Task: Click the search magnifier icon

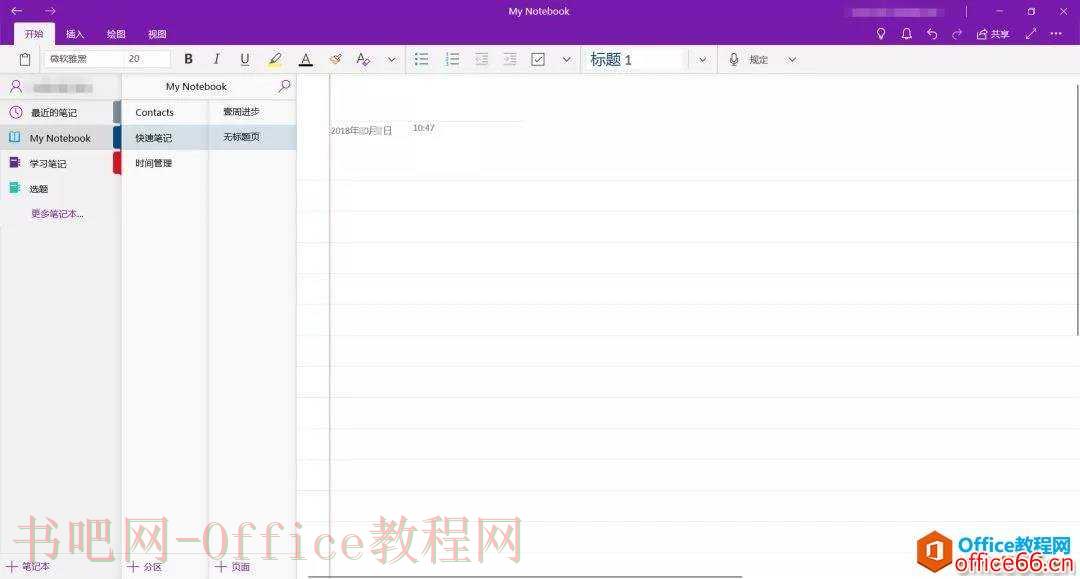Action: [284, 86]
